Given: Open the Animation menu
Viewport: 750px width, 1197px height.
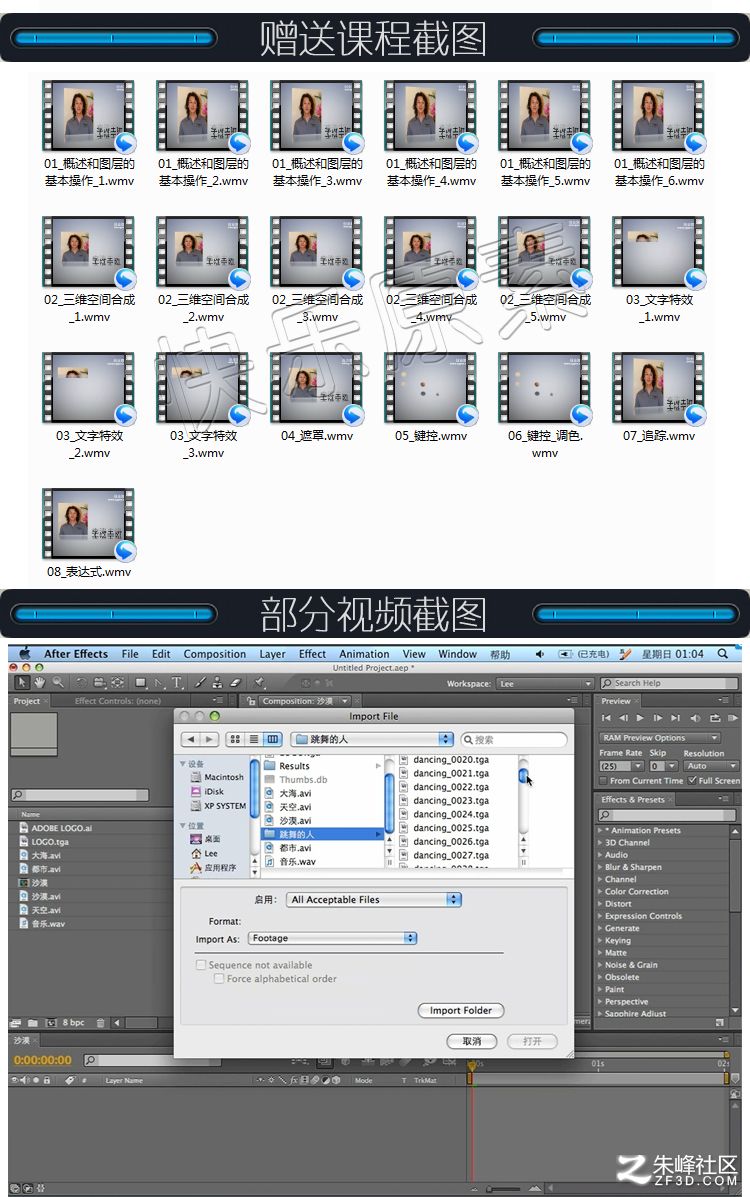Looking at the screenshot, I should click(364, 654).
